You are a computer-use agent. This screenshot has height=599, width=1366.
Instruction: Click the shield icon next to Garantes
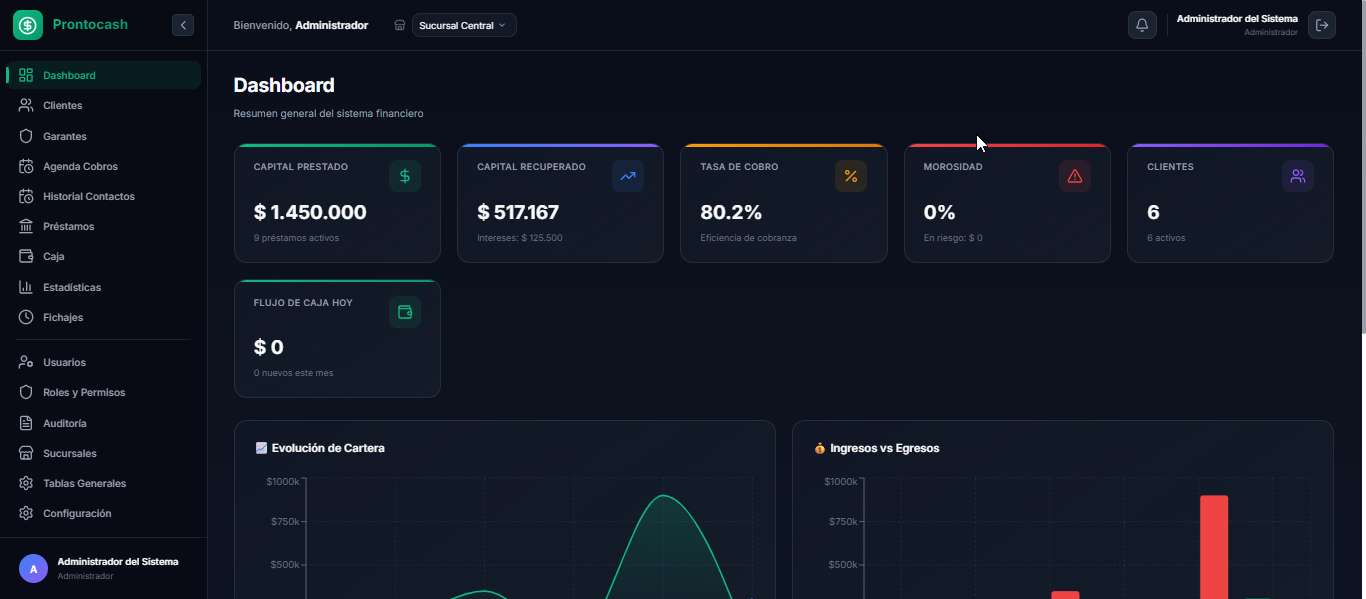26,136
